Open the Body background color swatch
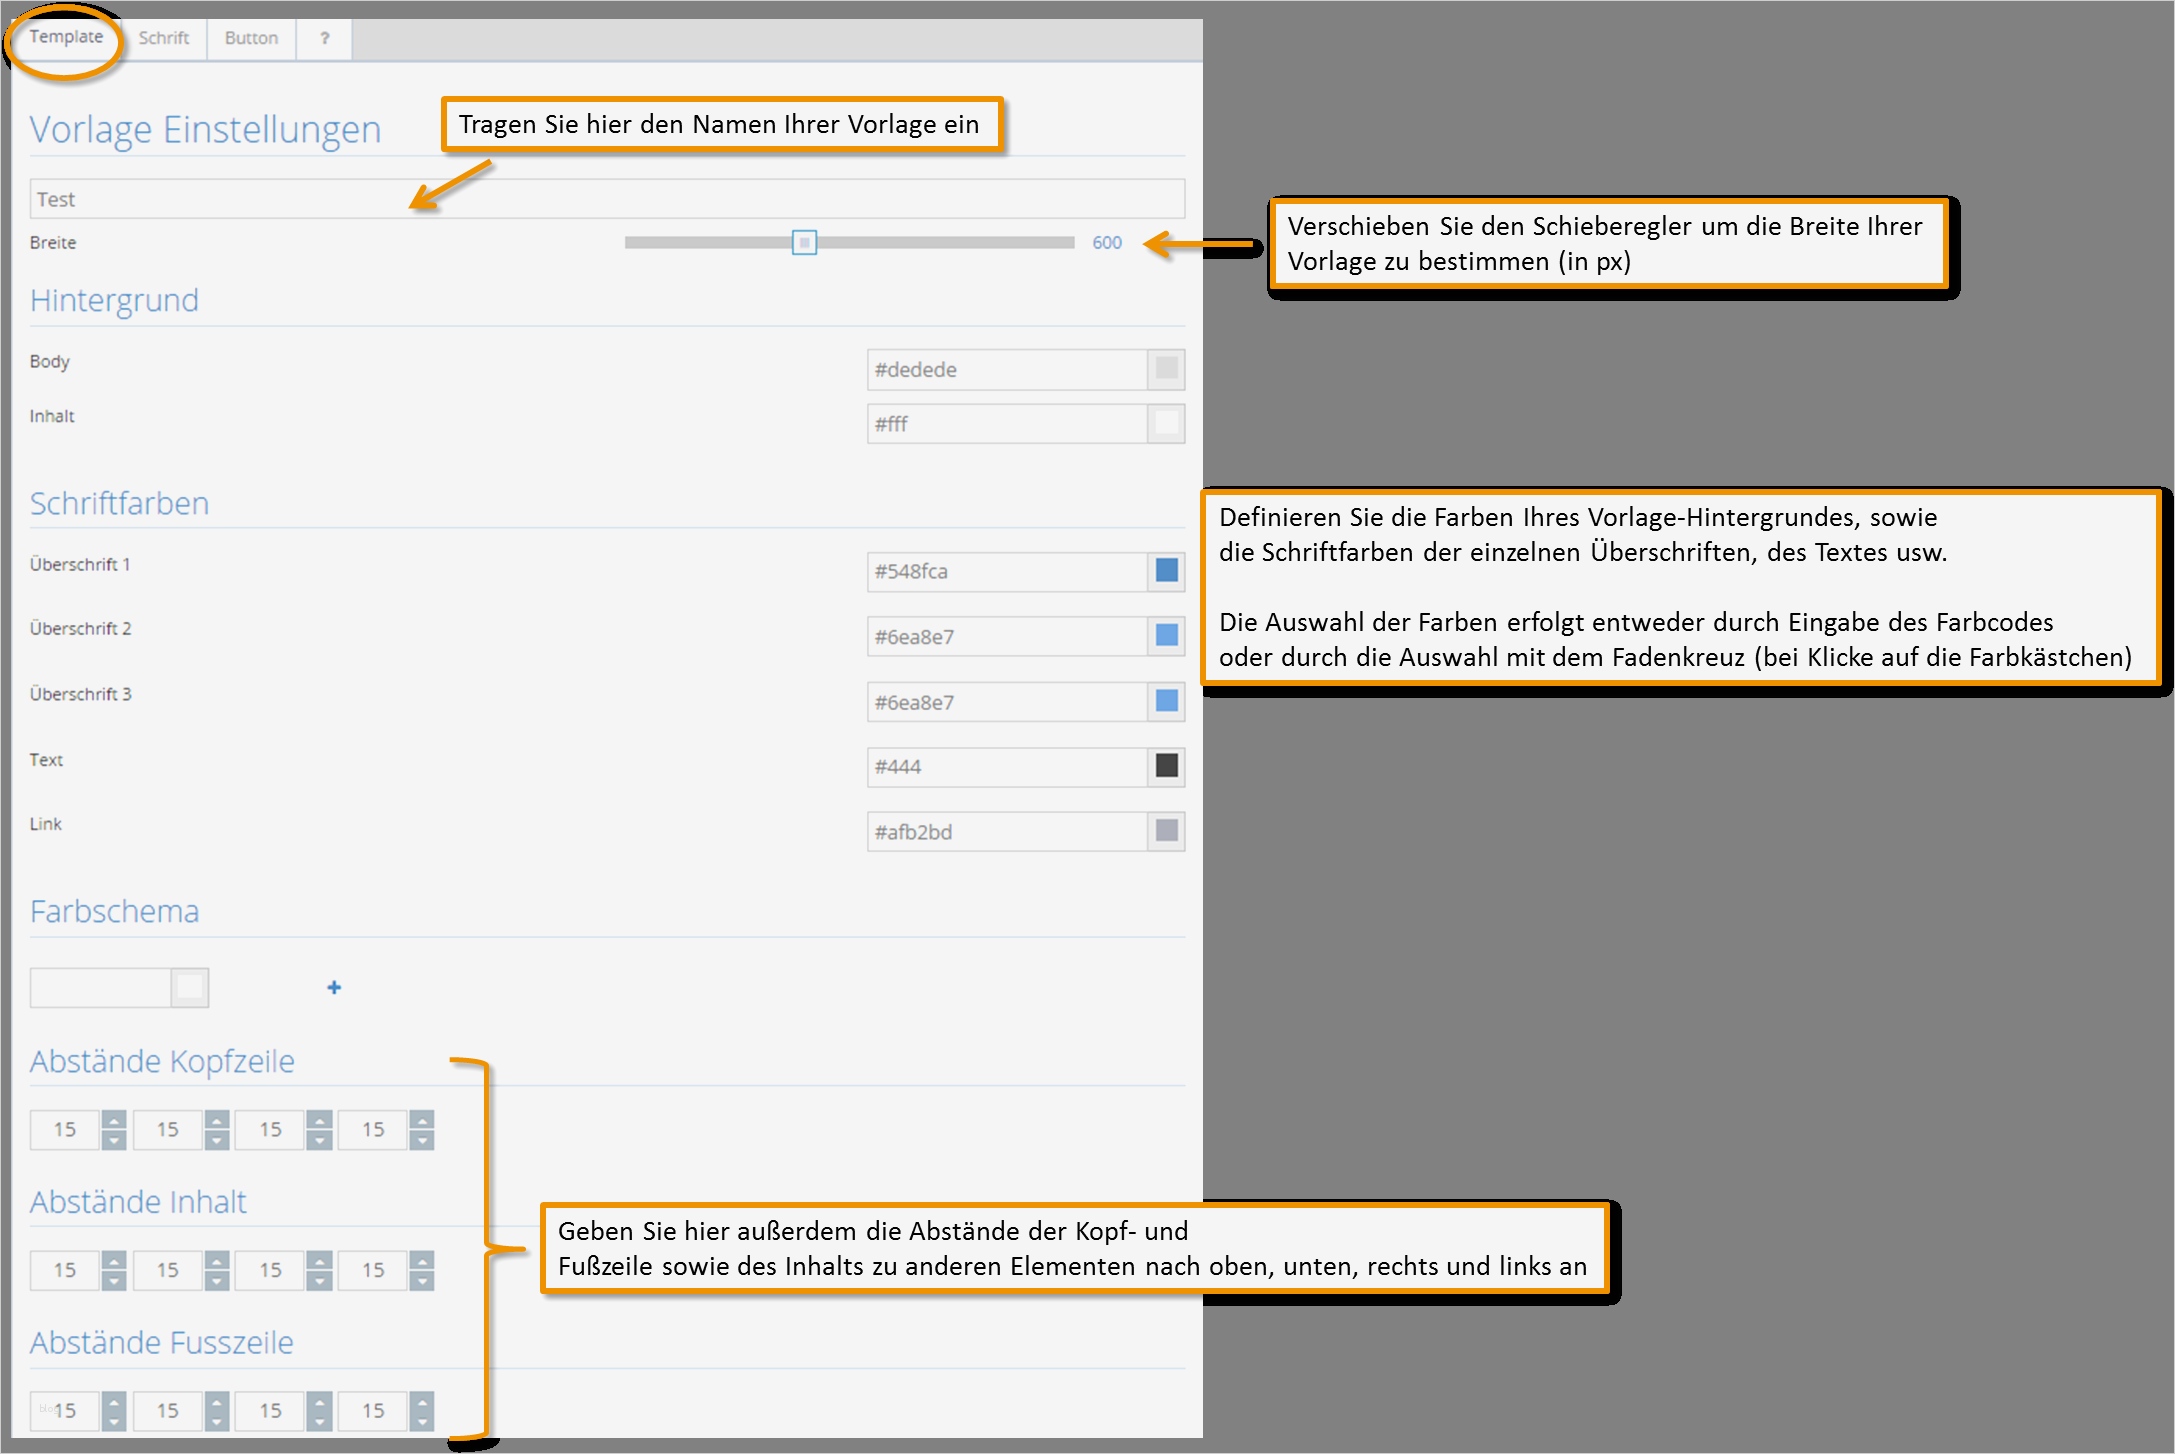The image size is (2175, 1454). point(1166,369)
